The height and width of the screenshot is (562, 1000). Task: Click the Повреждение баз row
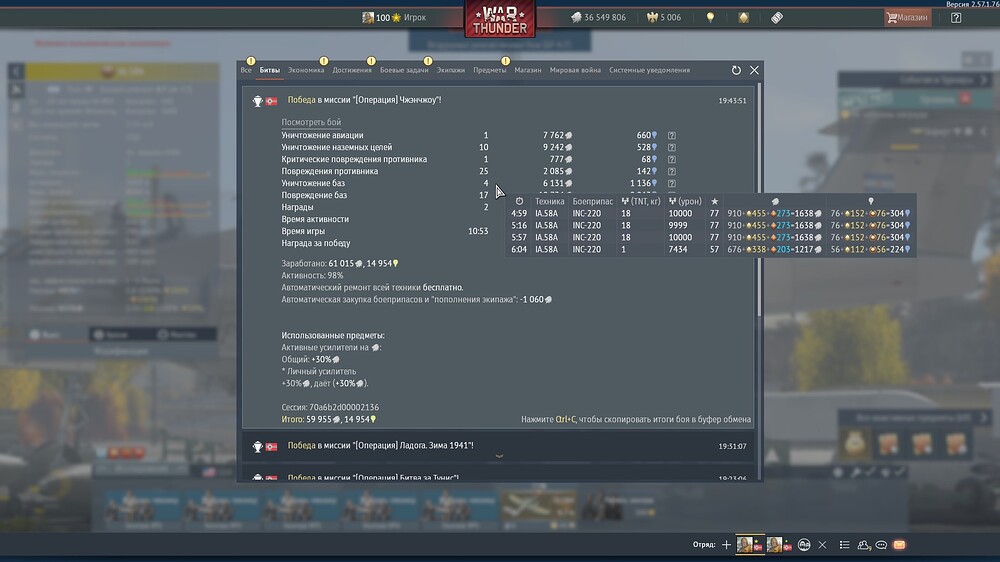pos(385,195)
